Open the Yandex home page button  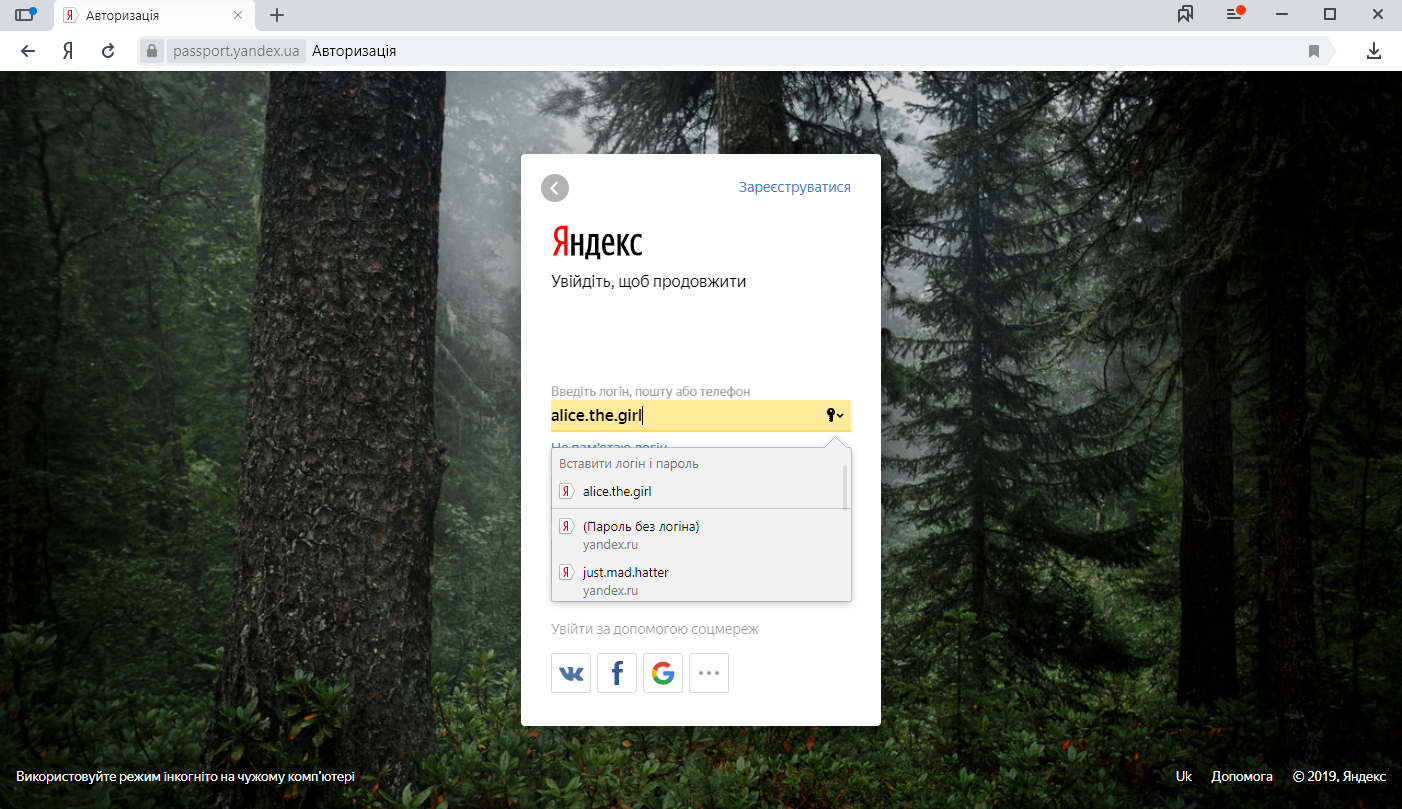68,51
